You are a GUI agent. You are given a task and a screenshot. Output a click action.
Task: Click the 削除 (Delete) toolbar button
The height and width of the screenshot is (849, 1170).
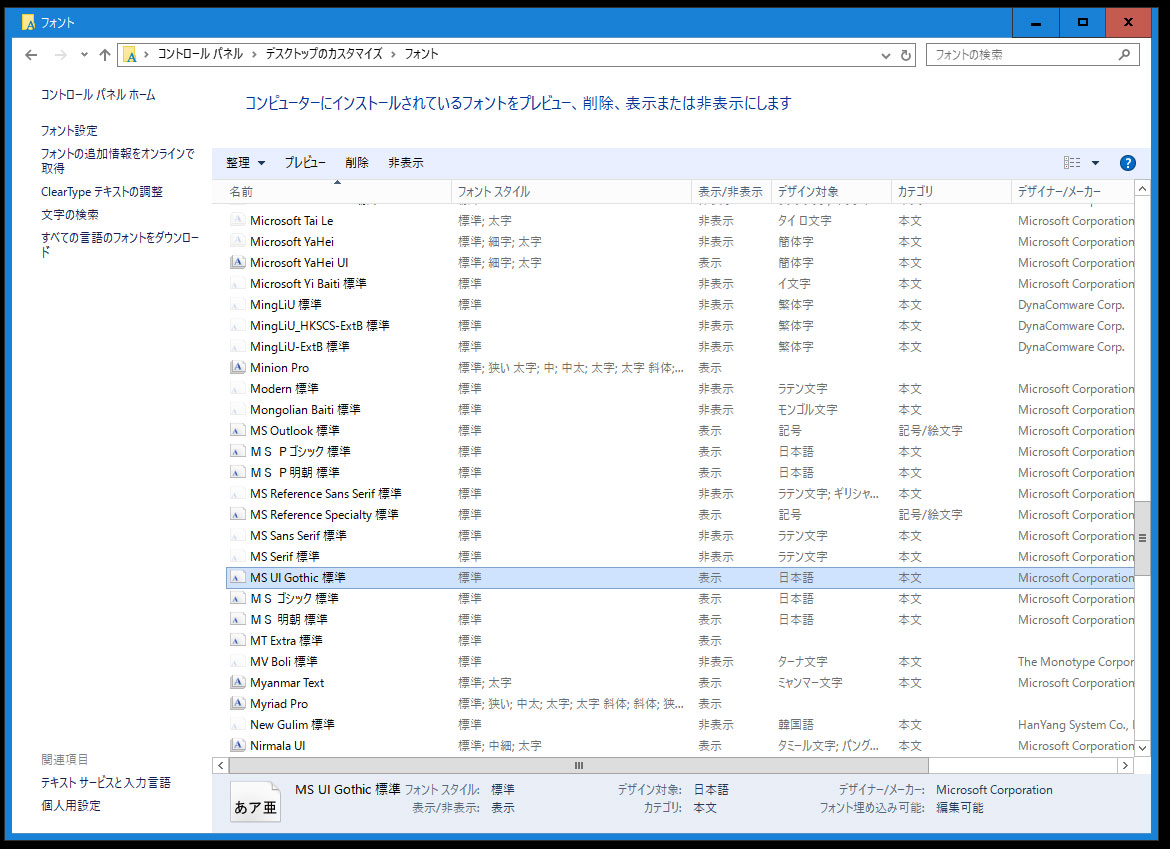click(x=357, y=163)
